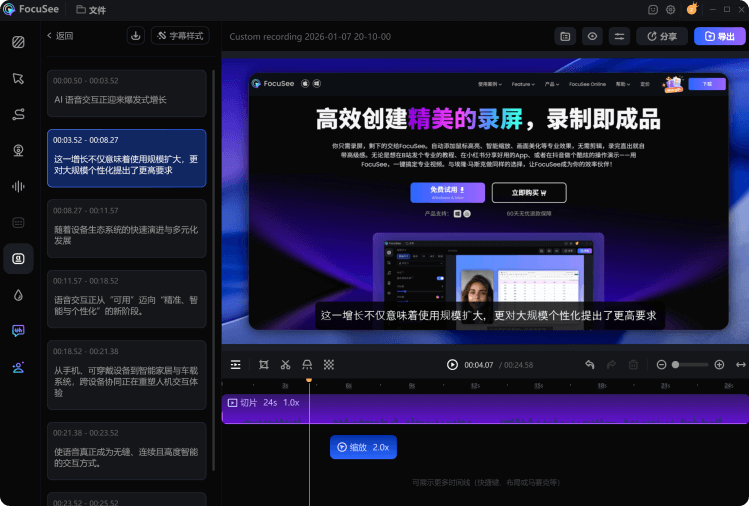This screenshot has height=506, width=749.
Task: Select the highlighted subtitles sidebar icon
Action: pos(18,258)
